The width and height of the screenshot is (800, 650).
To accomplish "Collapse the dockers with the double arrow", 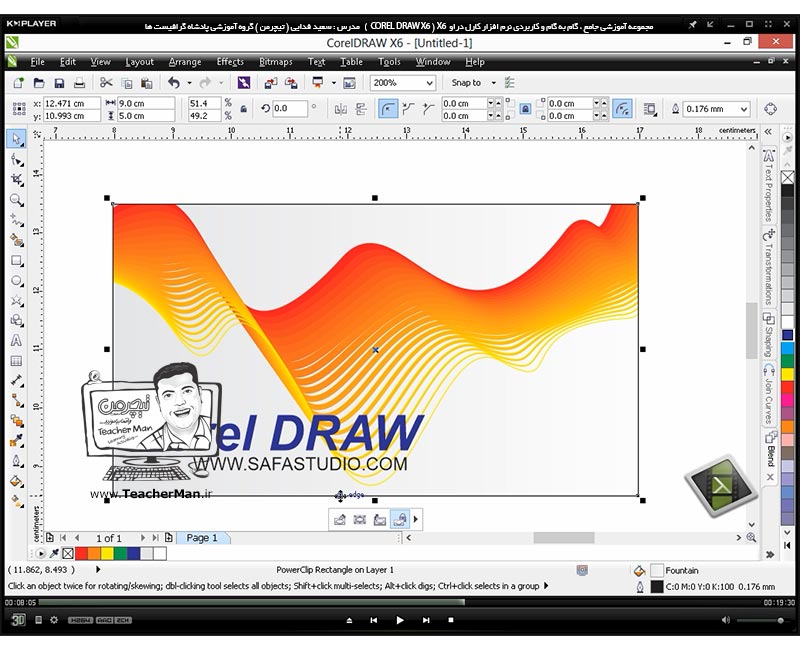I will click(x=768, y=132).
